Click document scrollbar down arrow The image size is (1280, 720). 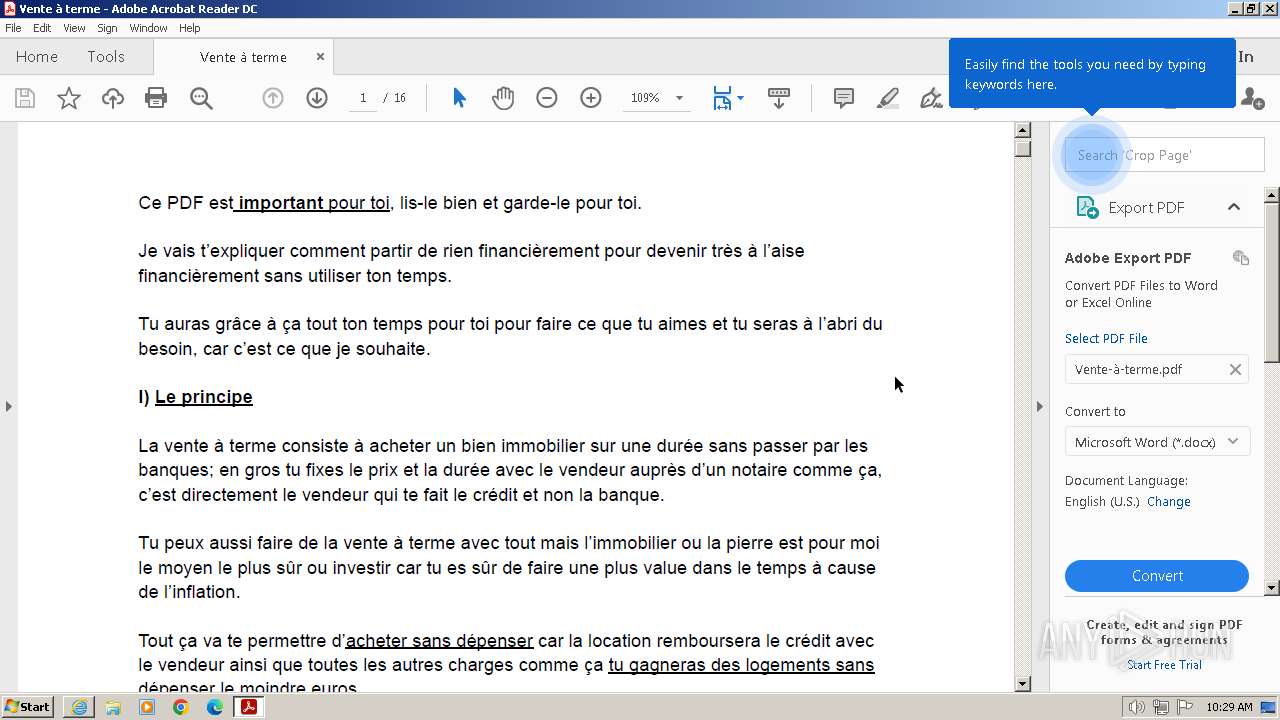click(x=1022, y=684)
